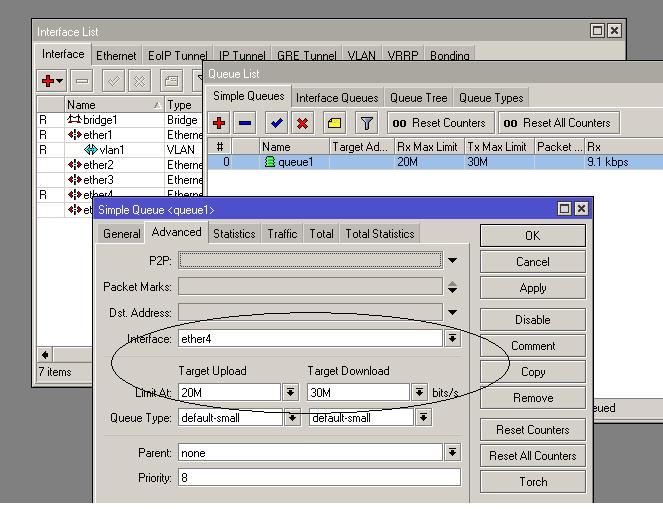Click Reset All Counters in Queue List toolbar

[x=559, y=123]
